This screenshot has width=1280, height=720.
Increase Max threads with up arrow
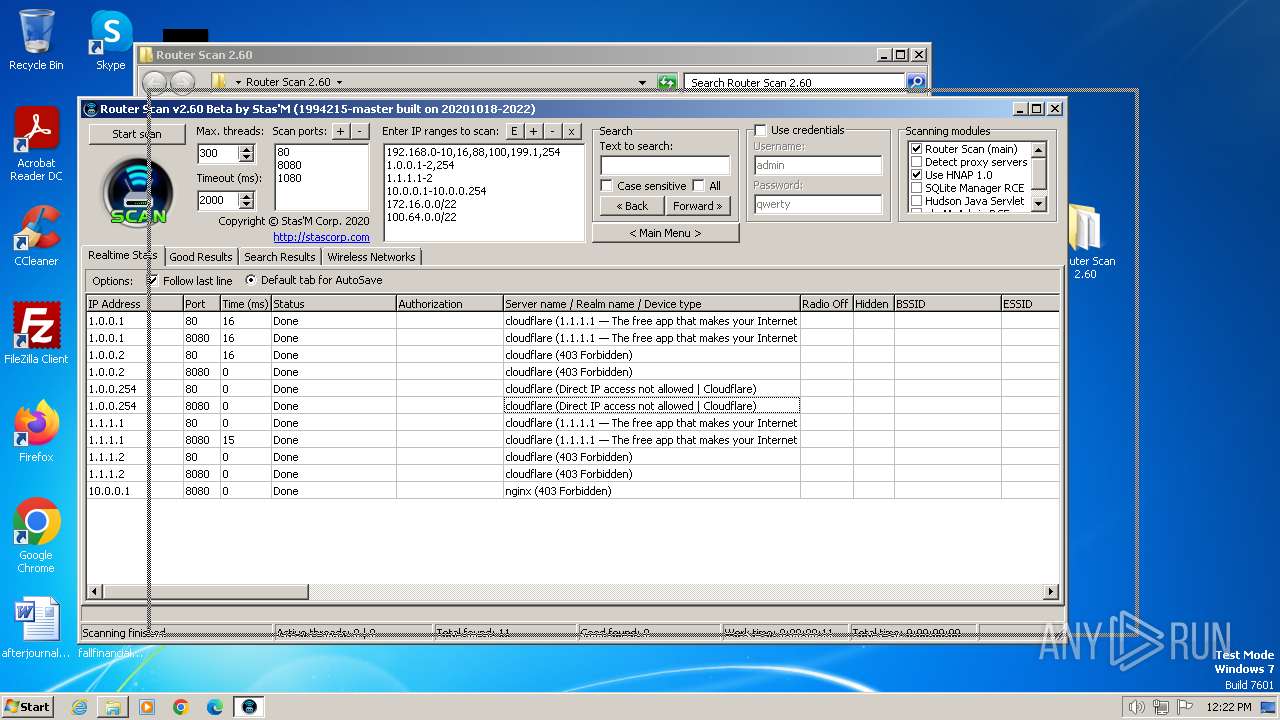click(247, 150)
